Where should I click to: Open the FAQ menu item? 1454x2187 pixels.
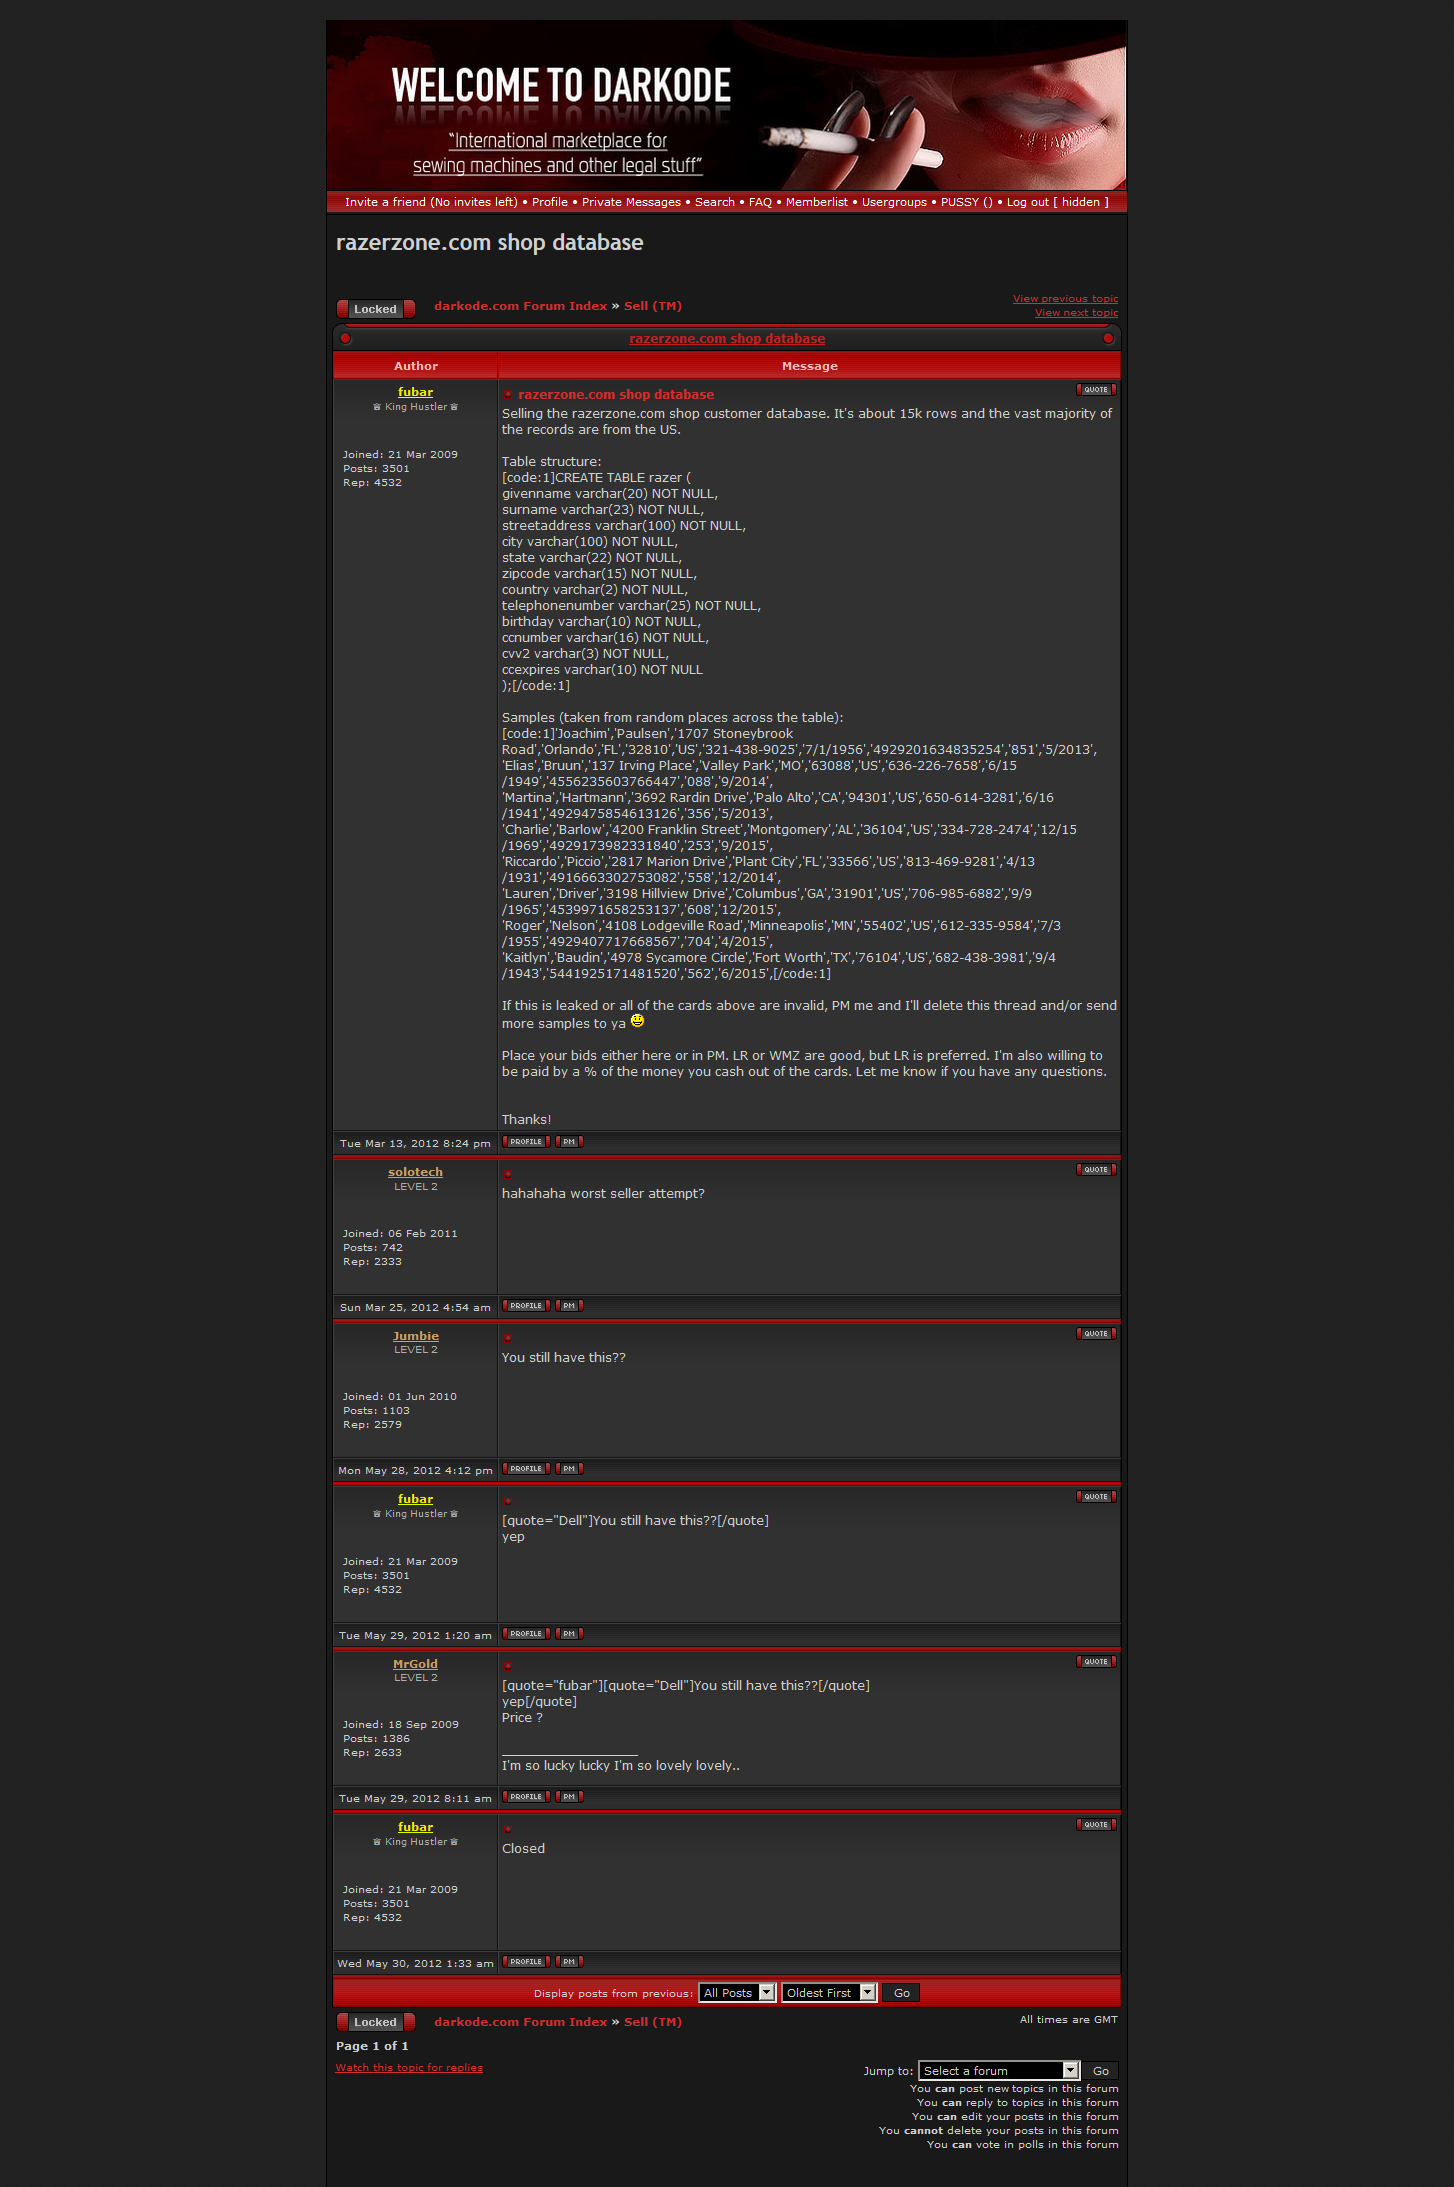[760, 202]
